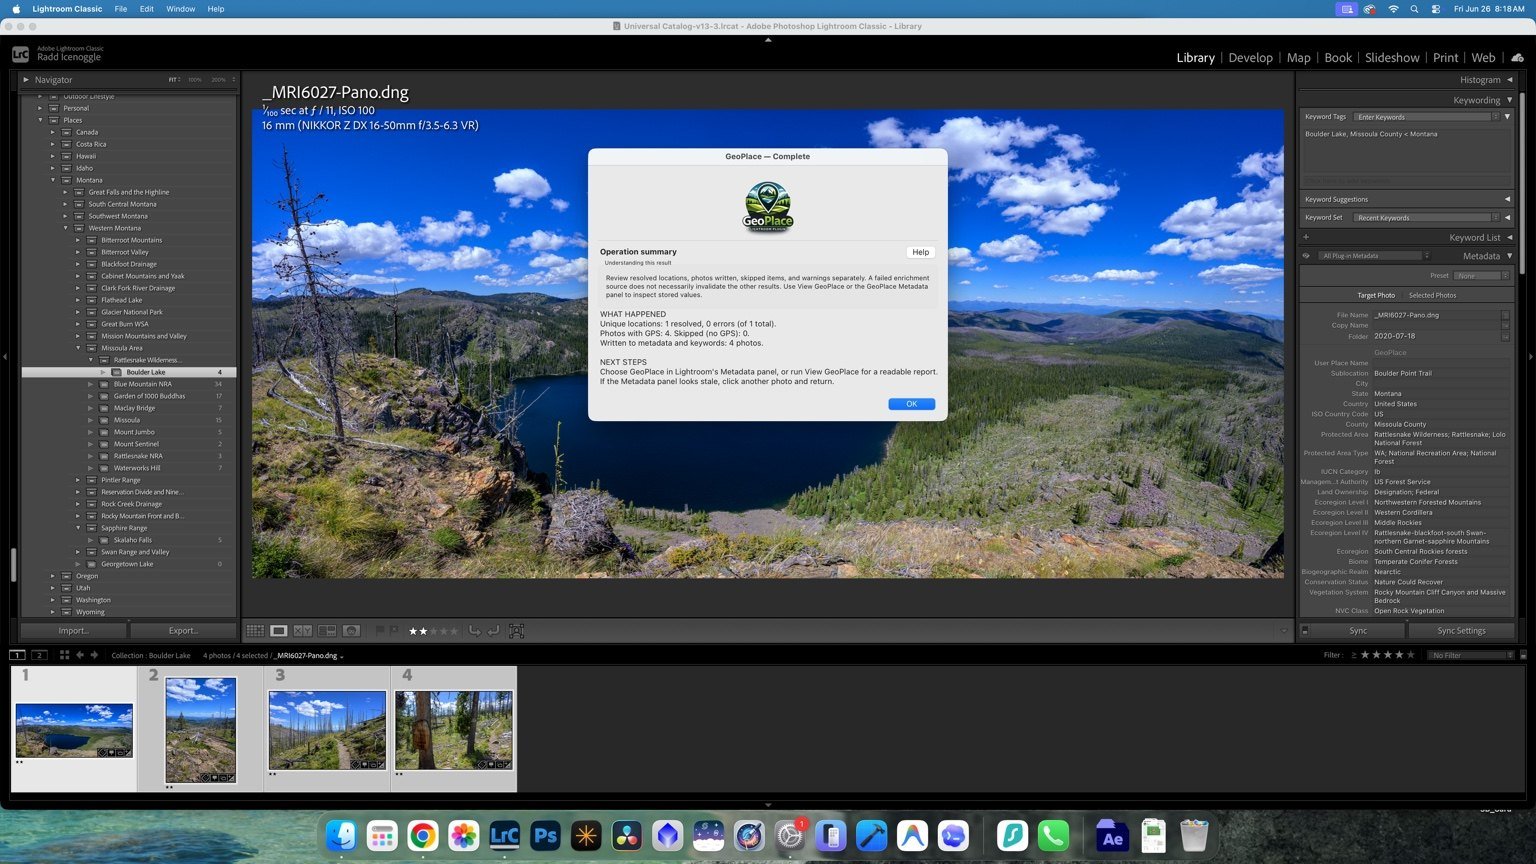Screen dimensions: 1536x864
Task: Open Photoshop from the Dock
Action: coord(545,835)
